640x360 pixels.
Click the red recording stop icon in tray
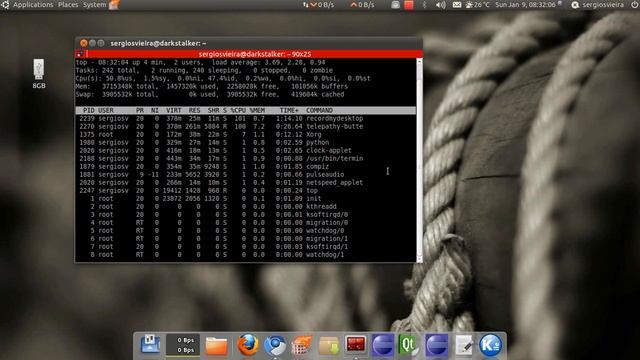click(409, 4)
